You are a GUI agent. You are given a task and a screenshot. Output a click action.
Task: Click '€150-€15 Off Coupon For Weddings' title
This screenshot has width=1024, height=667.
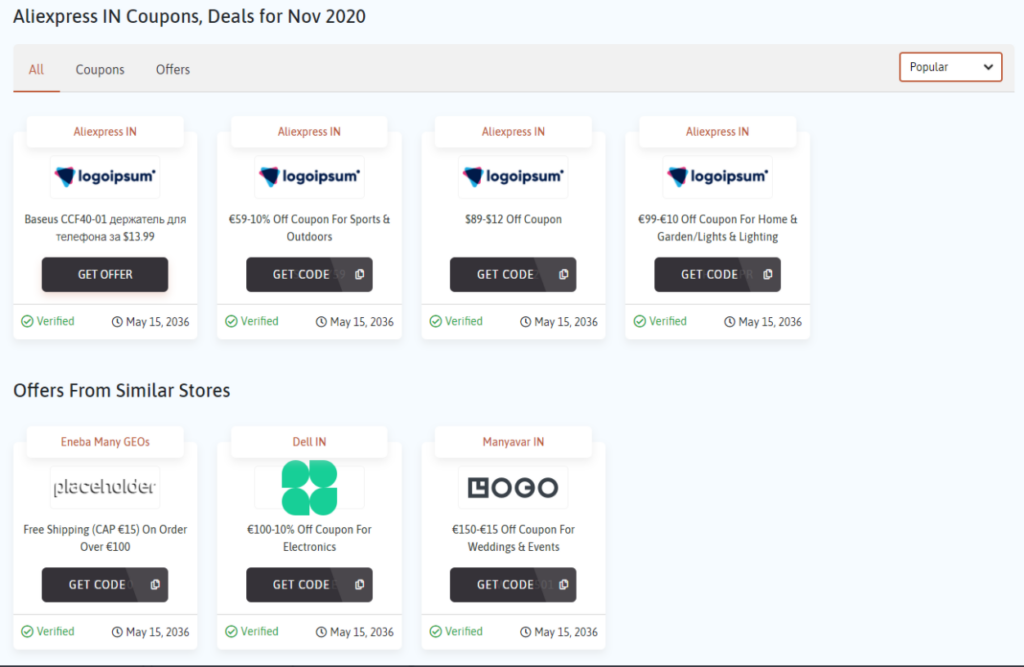pos(513,538)
